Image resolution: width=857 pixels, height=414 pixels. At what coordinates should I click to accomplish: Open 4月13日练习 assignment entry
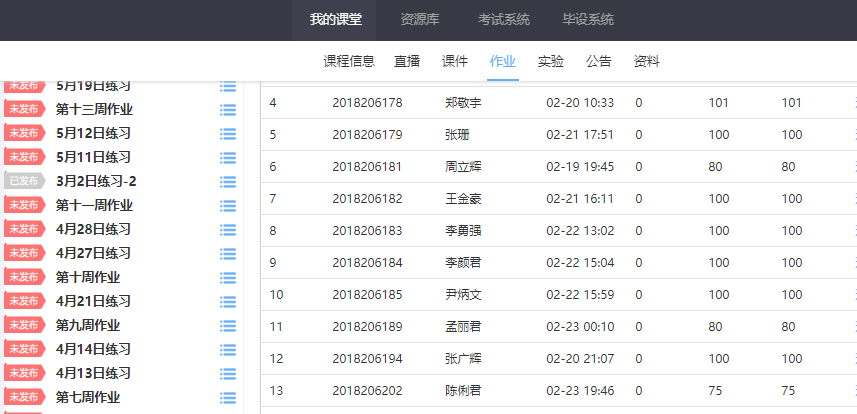coord(93,373)
